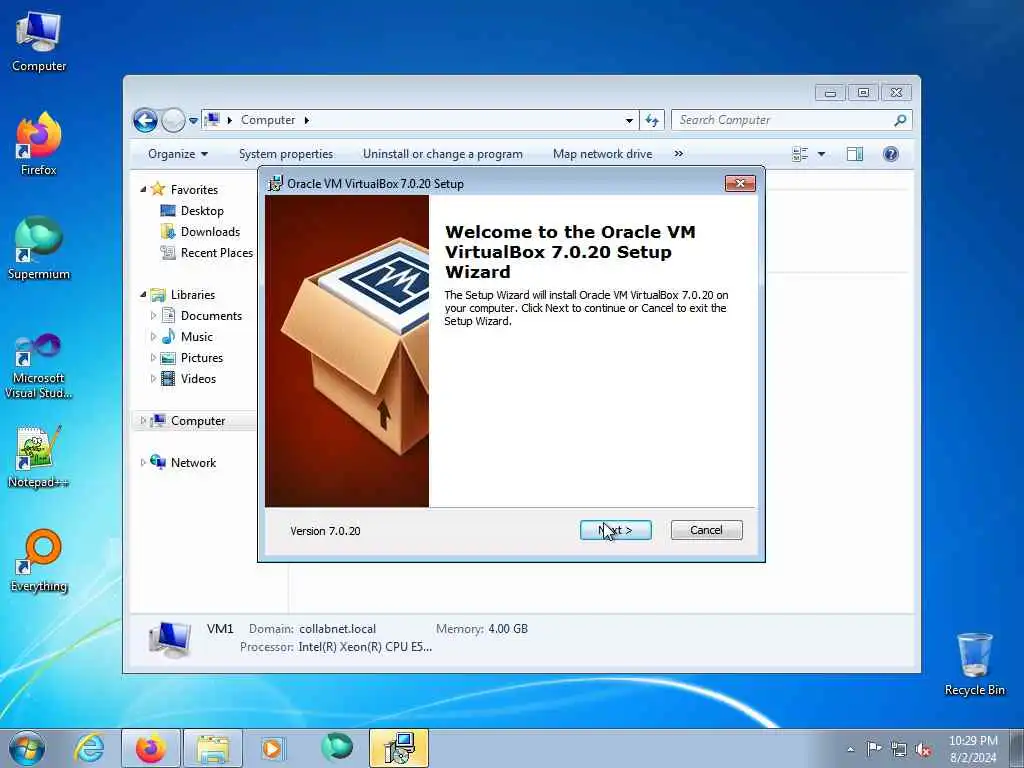Viewport: 1024px width, 768px height.
Task: Refresh the Computer view in Explorer
Action: click(x=652, y=120)
